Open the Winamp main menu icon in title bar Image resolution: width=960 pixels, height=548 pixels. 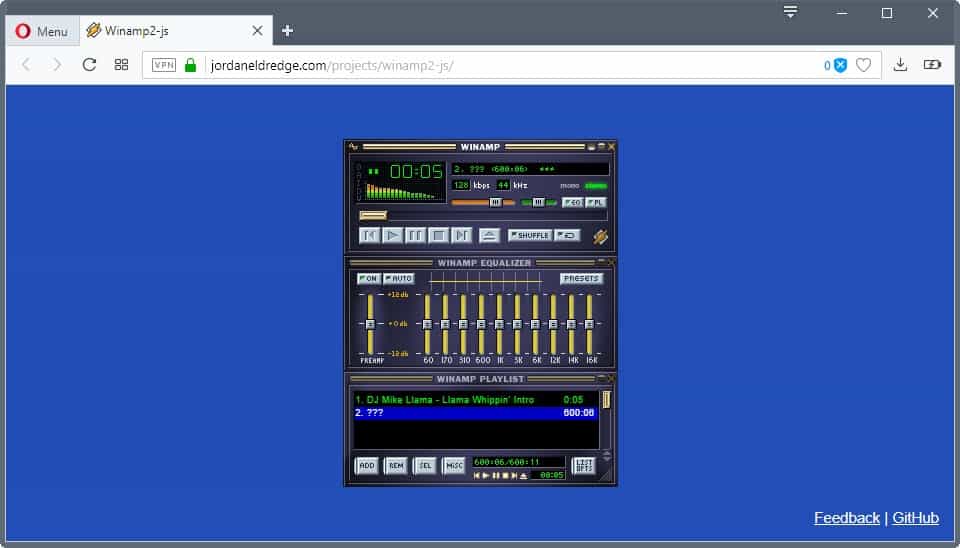[353, 147]
